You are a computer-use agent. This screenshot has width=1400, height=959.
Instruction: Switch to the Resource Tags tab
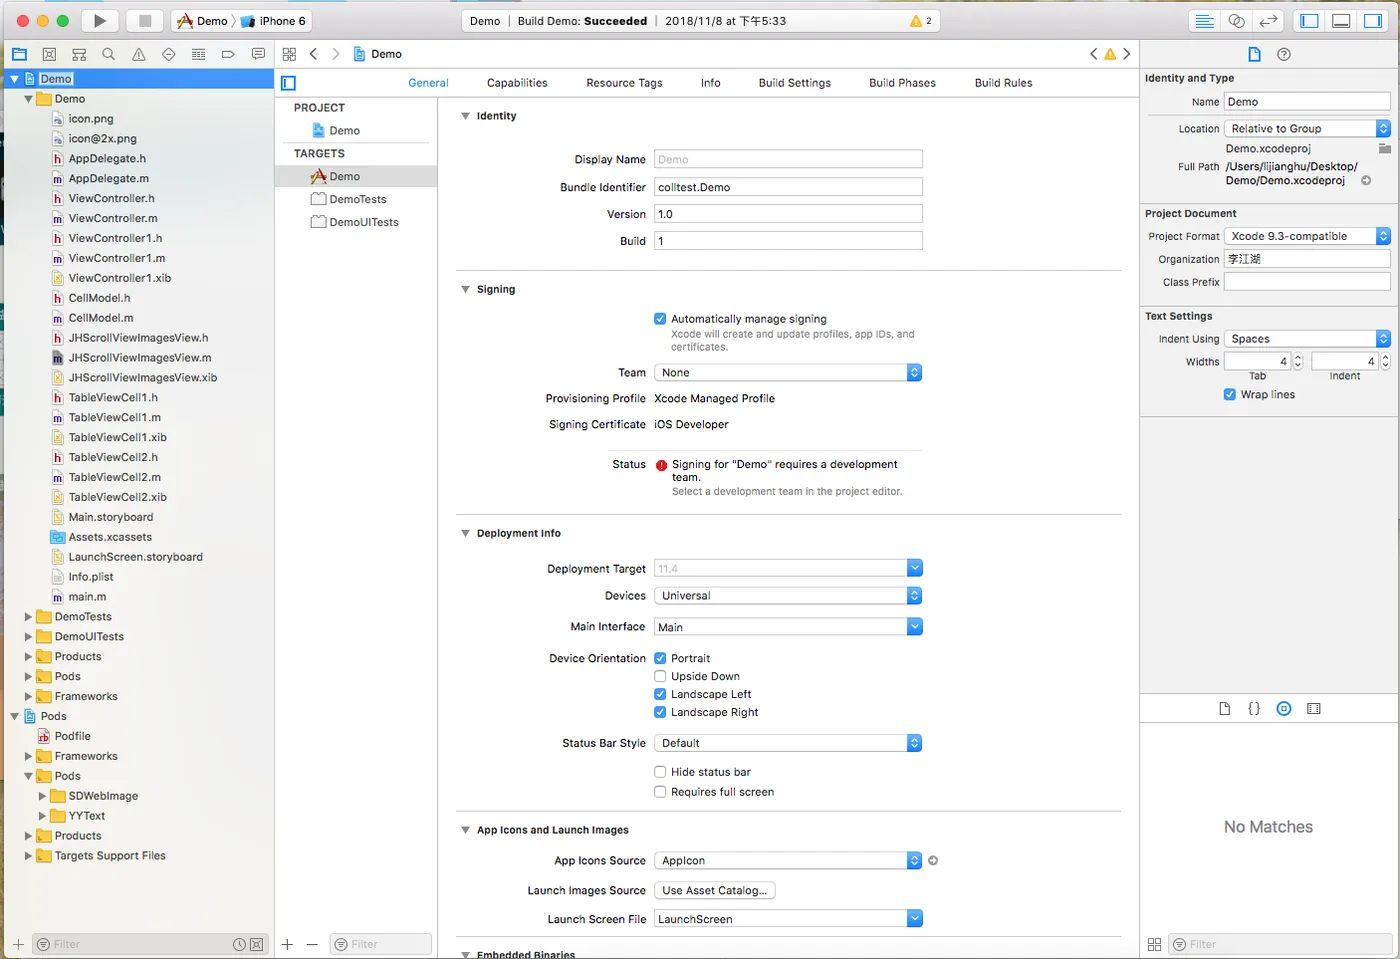point(624,83)
